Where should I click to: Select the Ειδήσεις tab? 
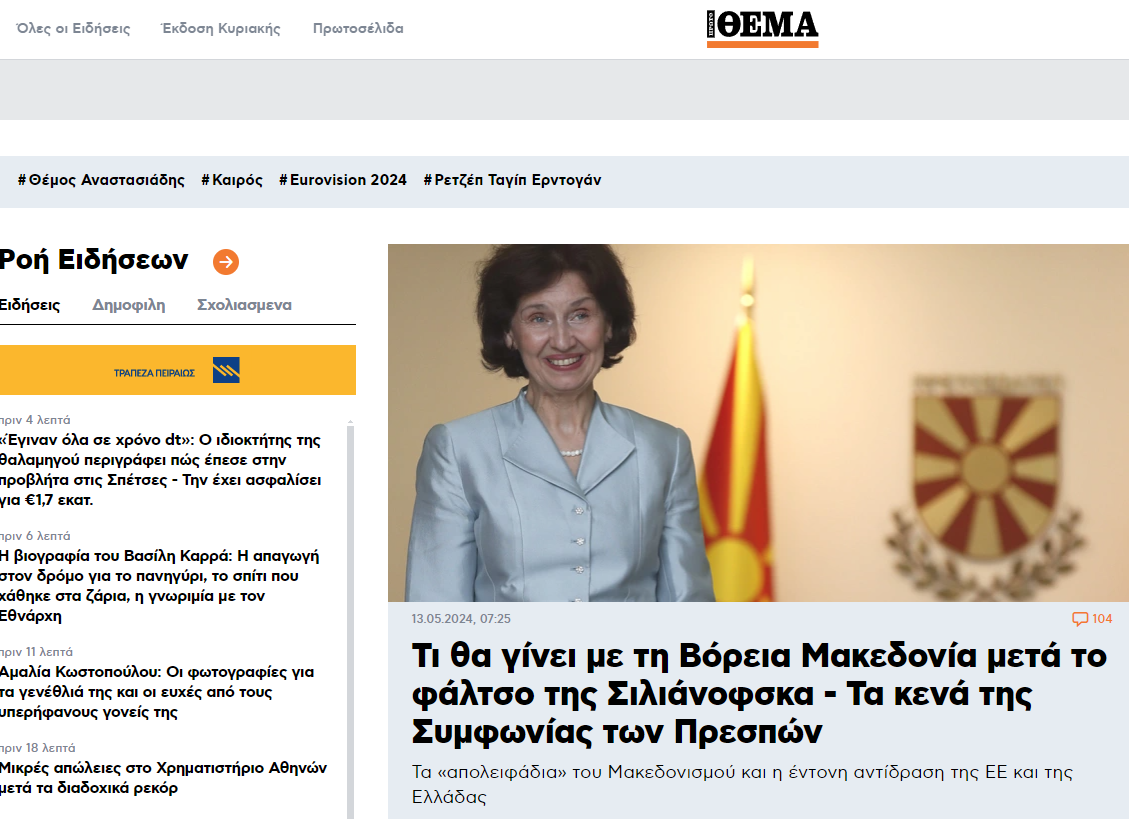click(30, 305)
